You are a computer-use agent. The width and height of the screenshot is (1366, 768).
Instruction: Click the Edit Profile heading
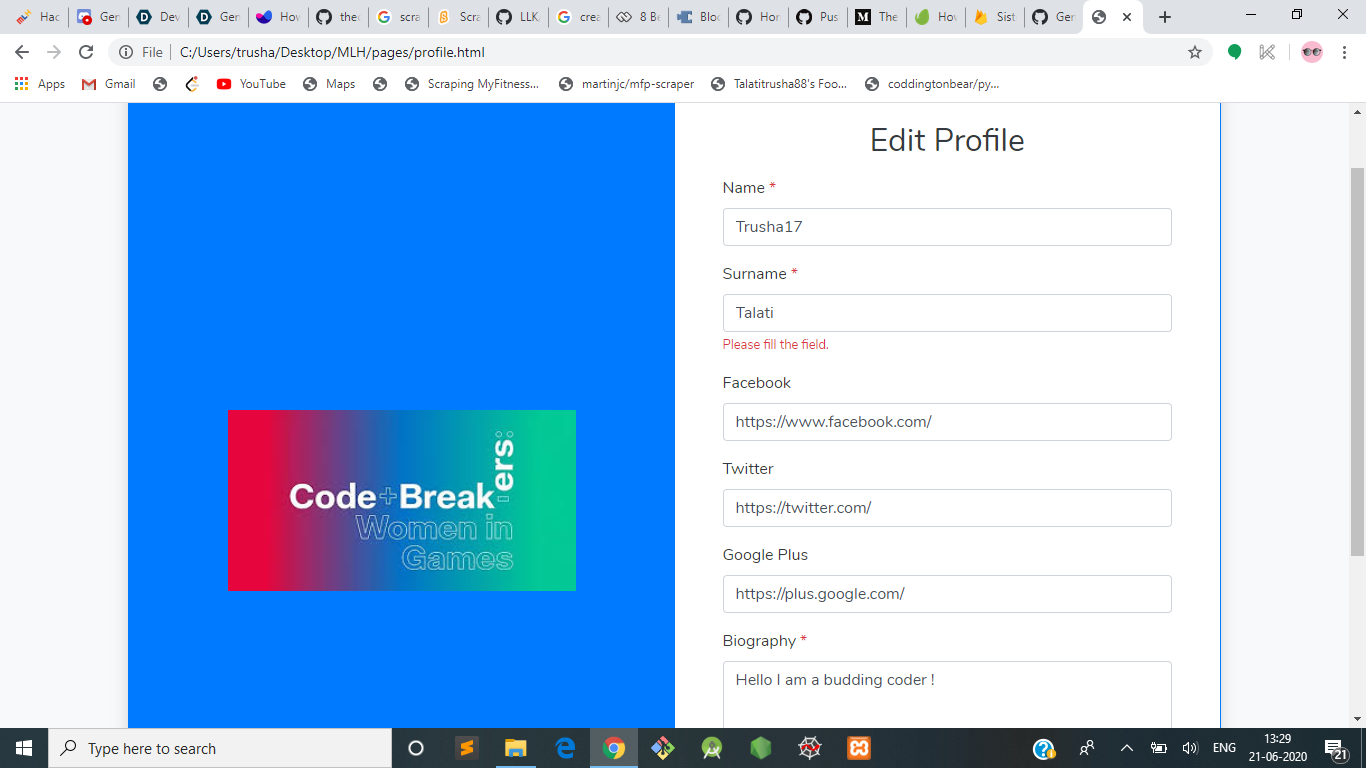click(x=947, y=140)
